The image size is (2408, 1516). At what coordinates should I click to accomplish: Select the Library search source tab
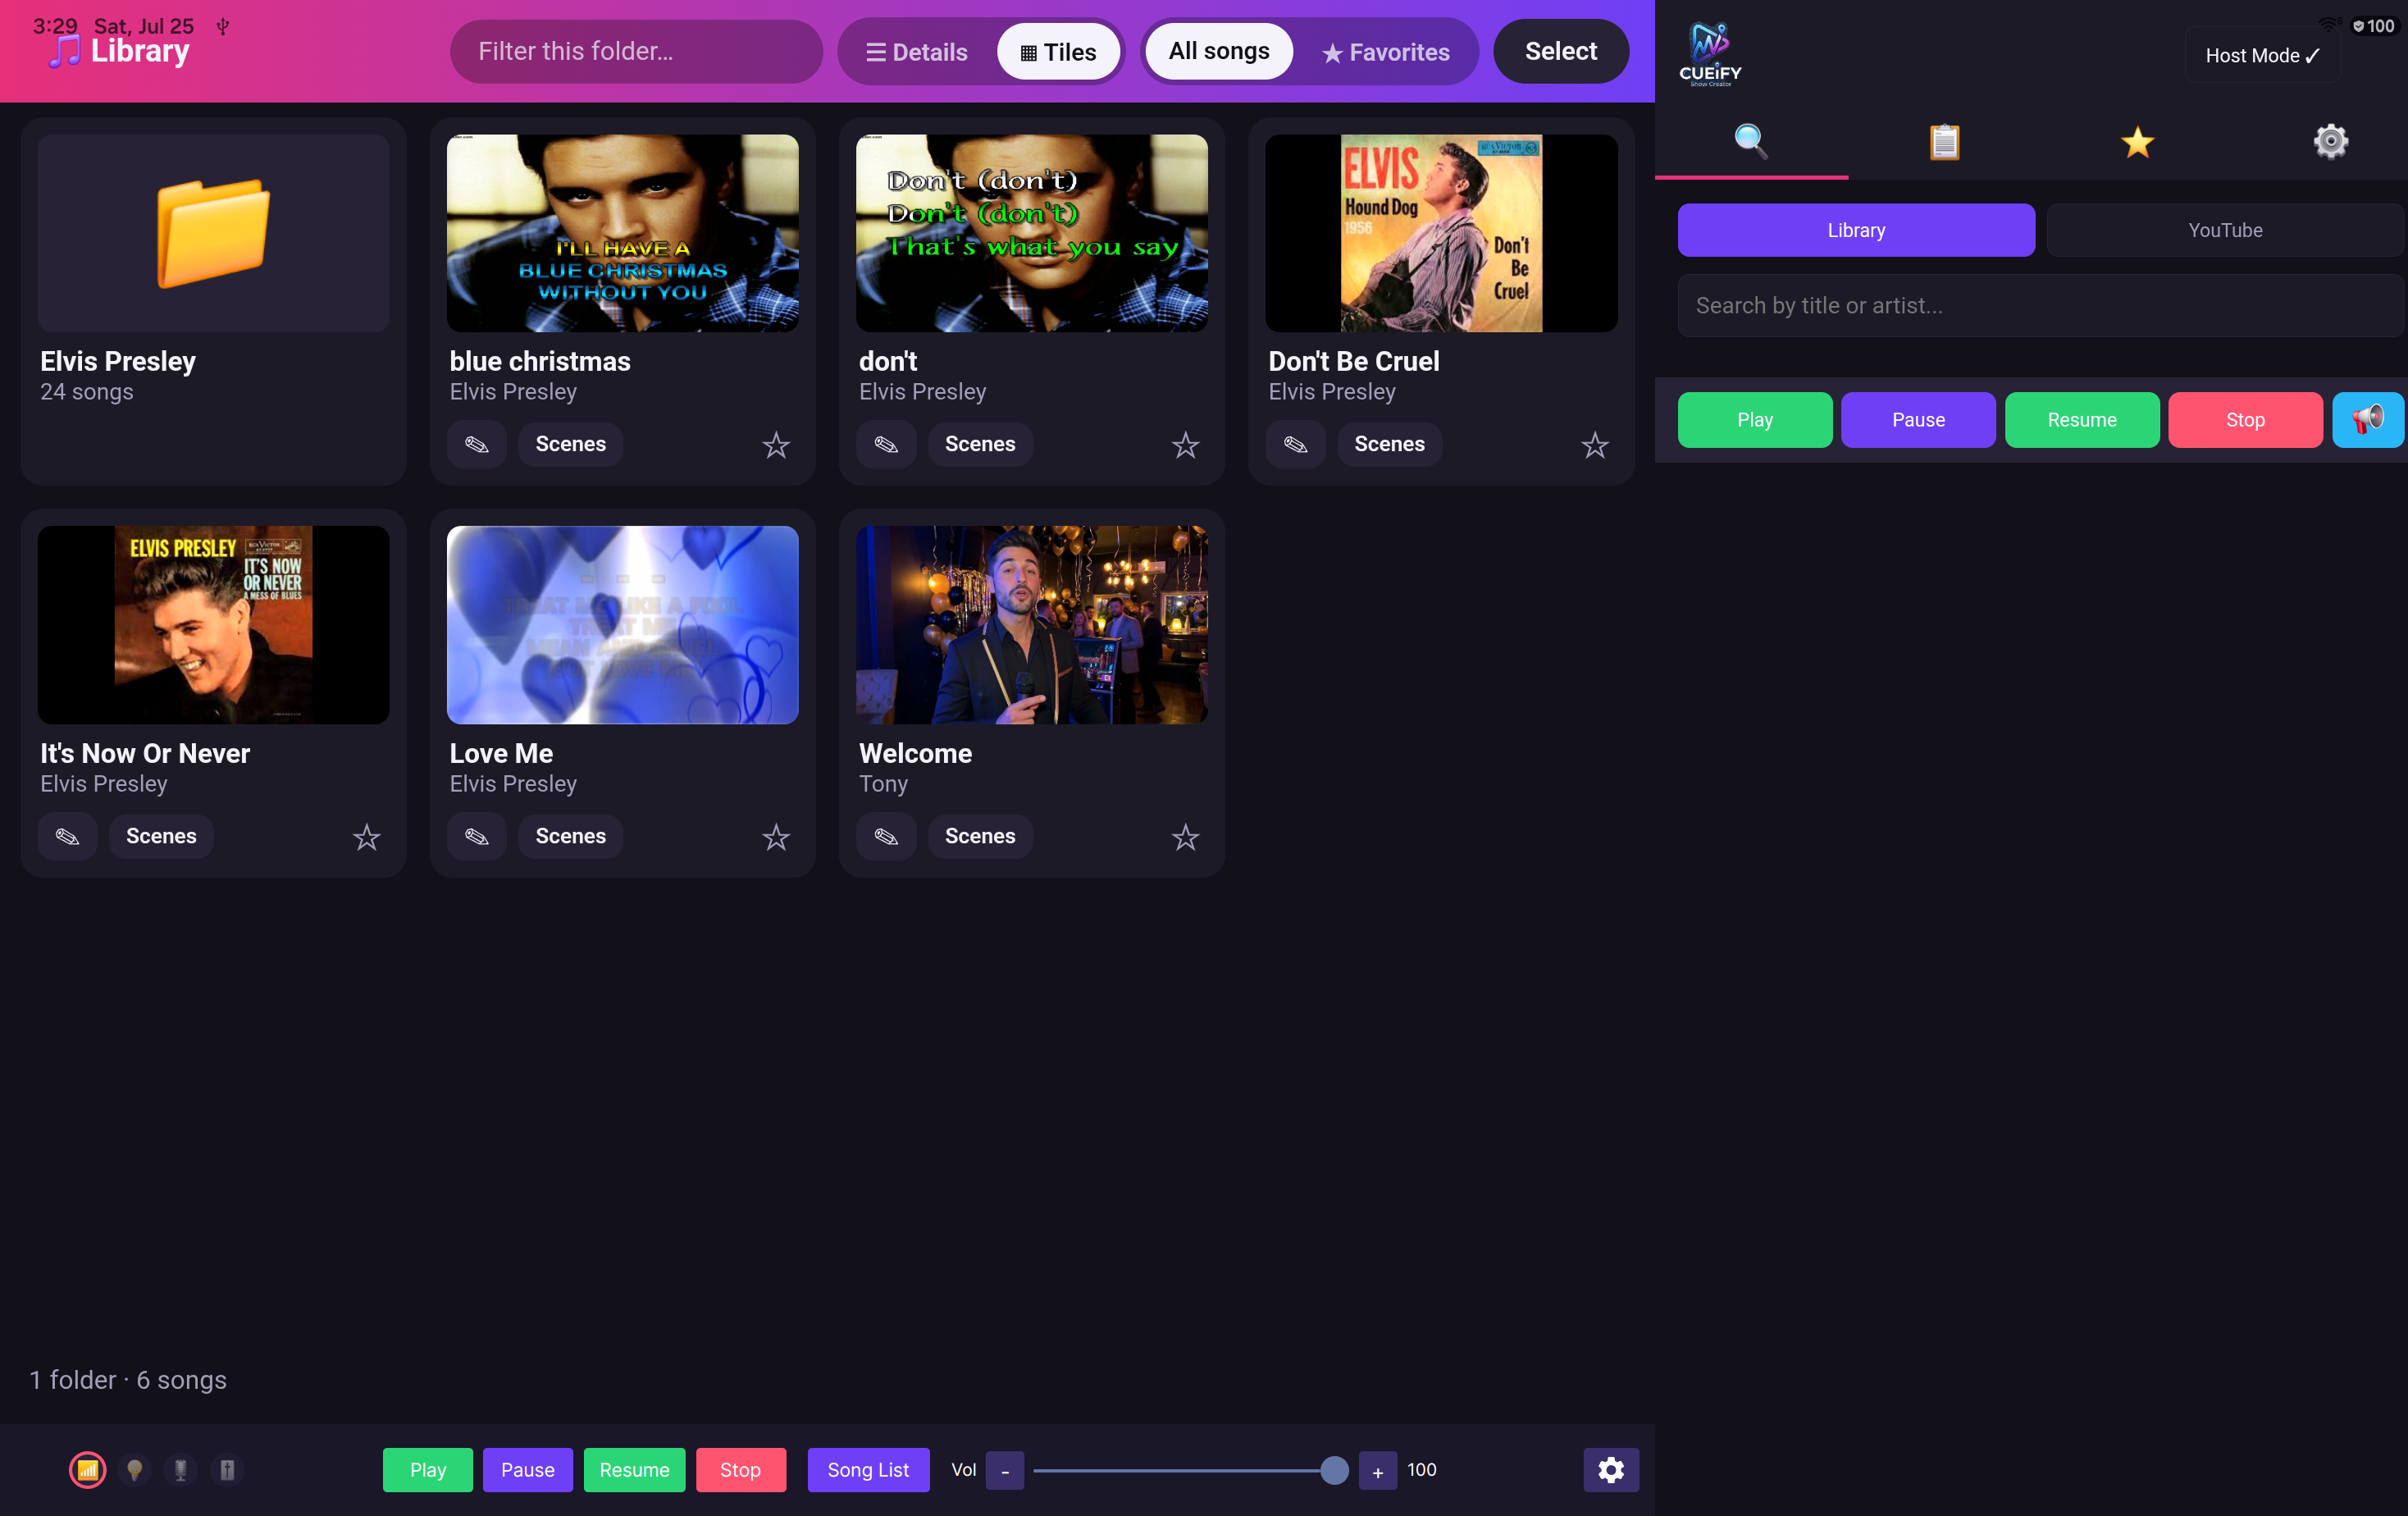click(x=1856, y=230)
